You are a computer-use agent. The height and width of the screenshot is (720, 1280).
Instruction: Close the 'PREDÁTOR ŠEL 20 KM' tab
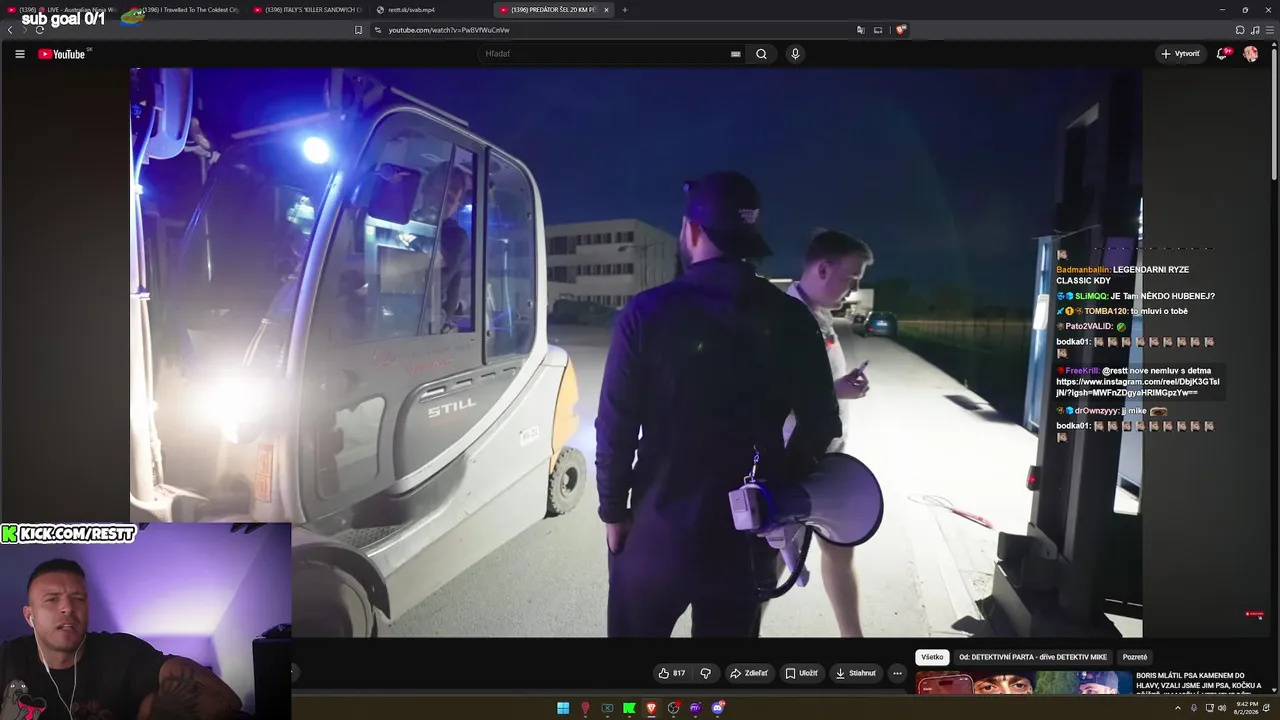[606, 10]
